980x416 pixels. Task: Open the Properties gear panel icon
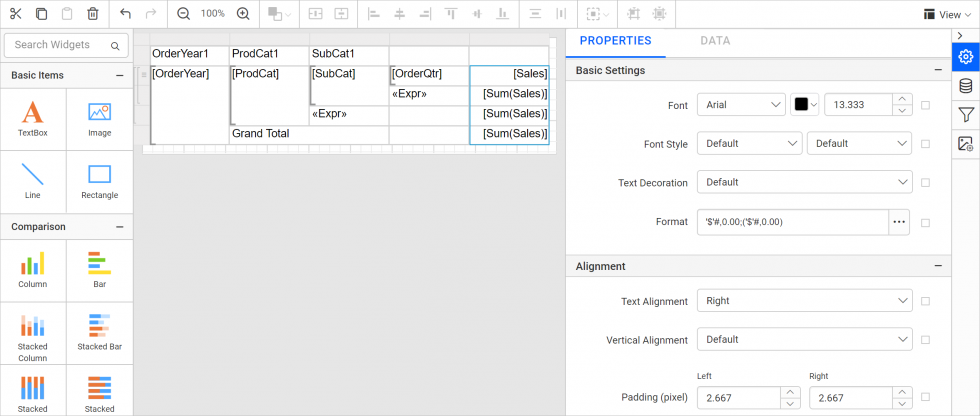tap(966, 57)
